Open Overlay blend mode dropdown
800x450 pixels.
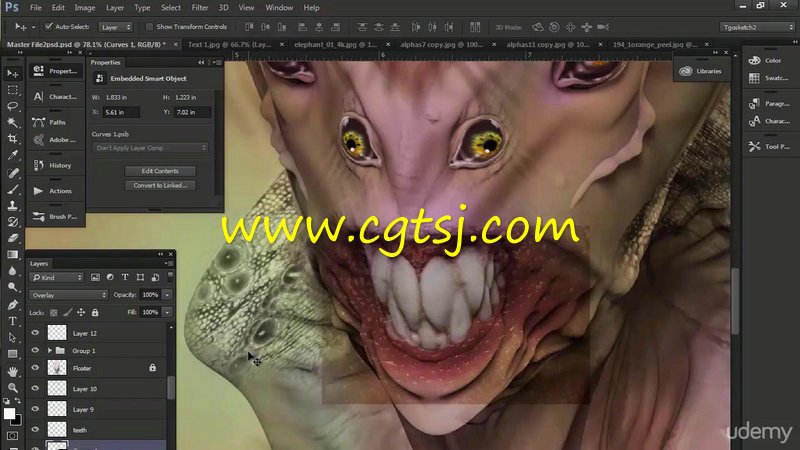coord(68,295)
